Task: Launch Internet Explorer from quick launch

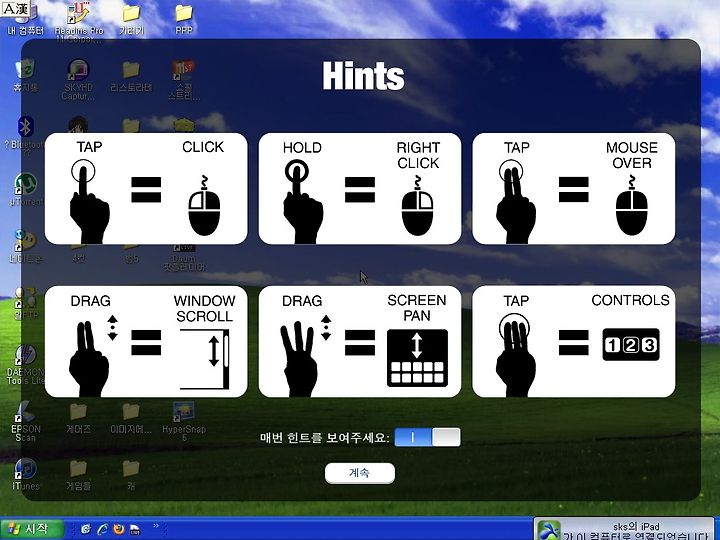Action: click(x=101, y=529)
